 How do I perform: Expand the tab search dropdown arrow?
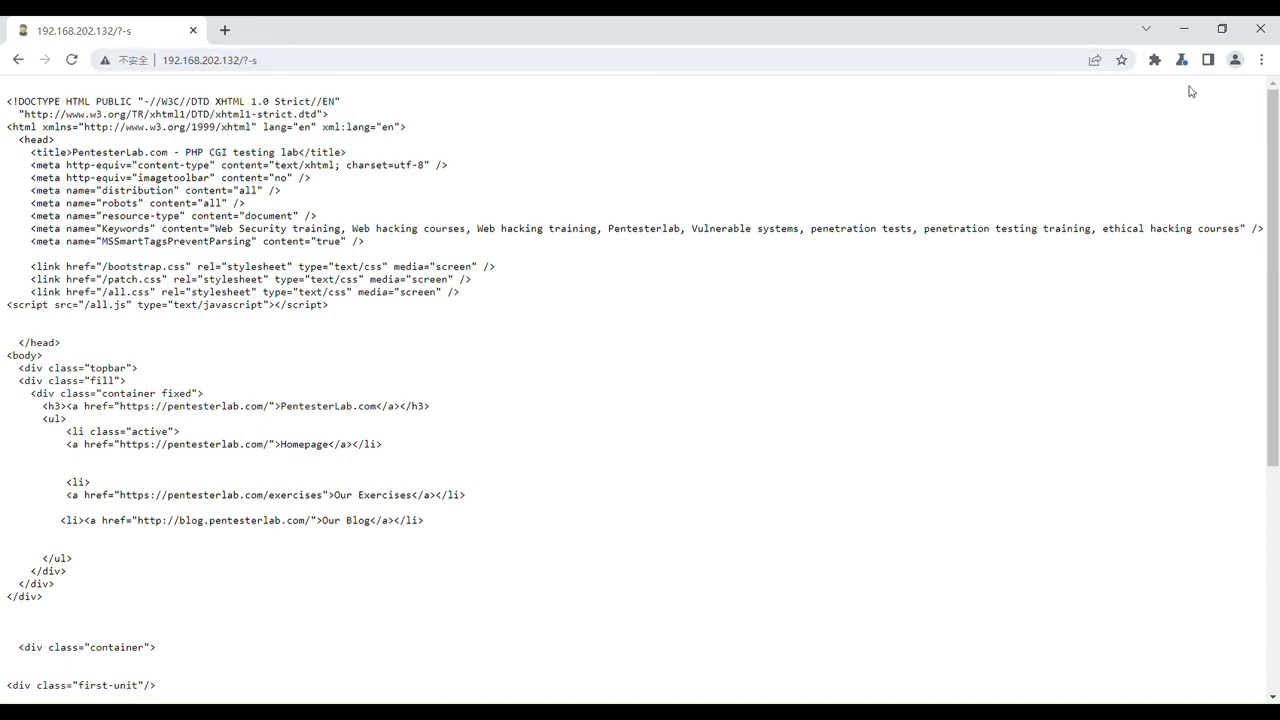tap(1146, 29)
